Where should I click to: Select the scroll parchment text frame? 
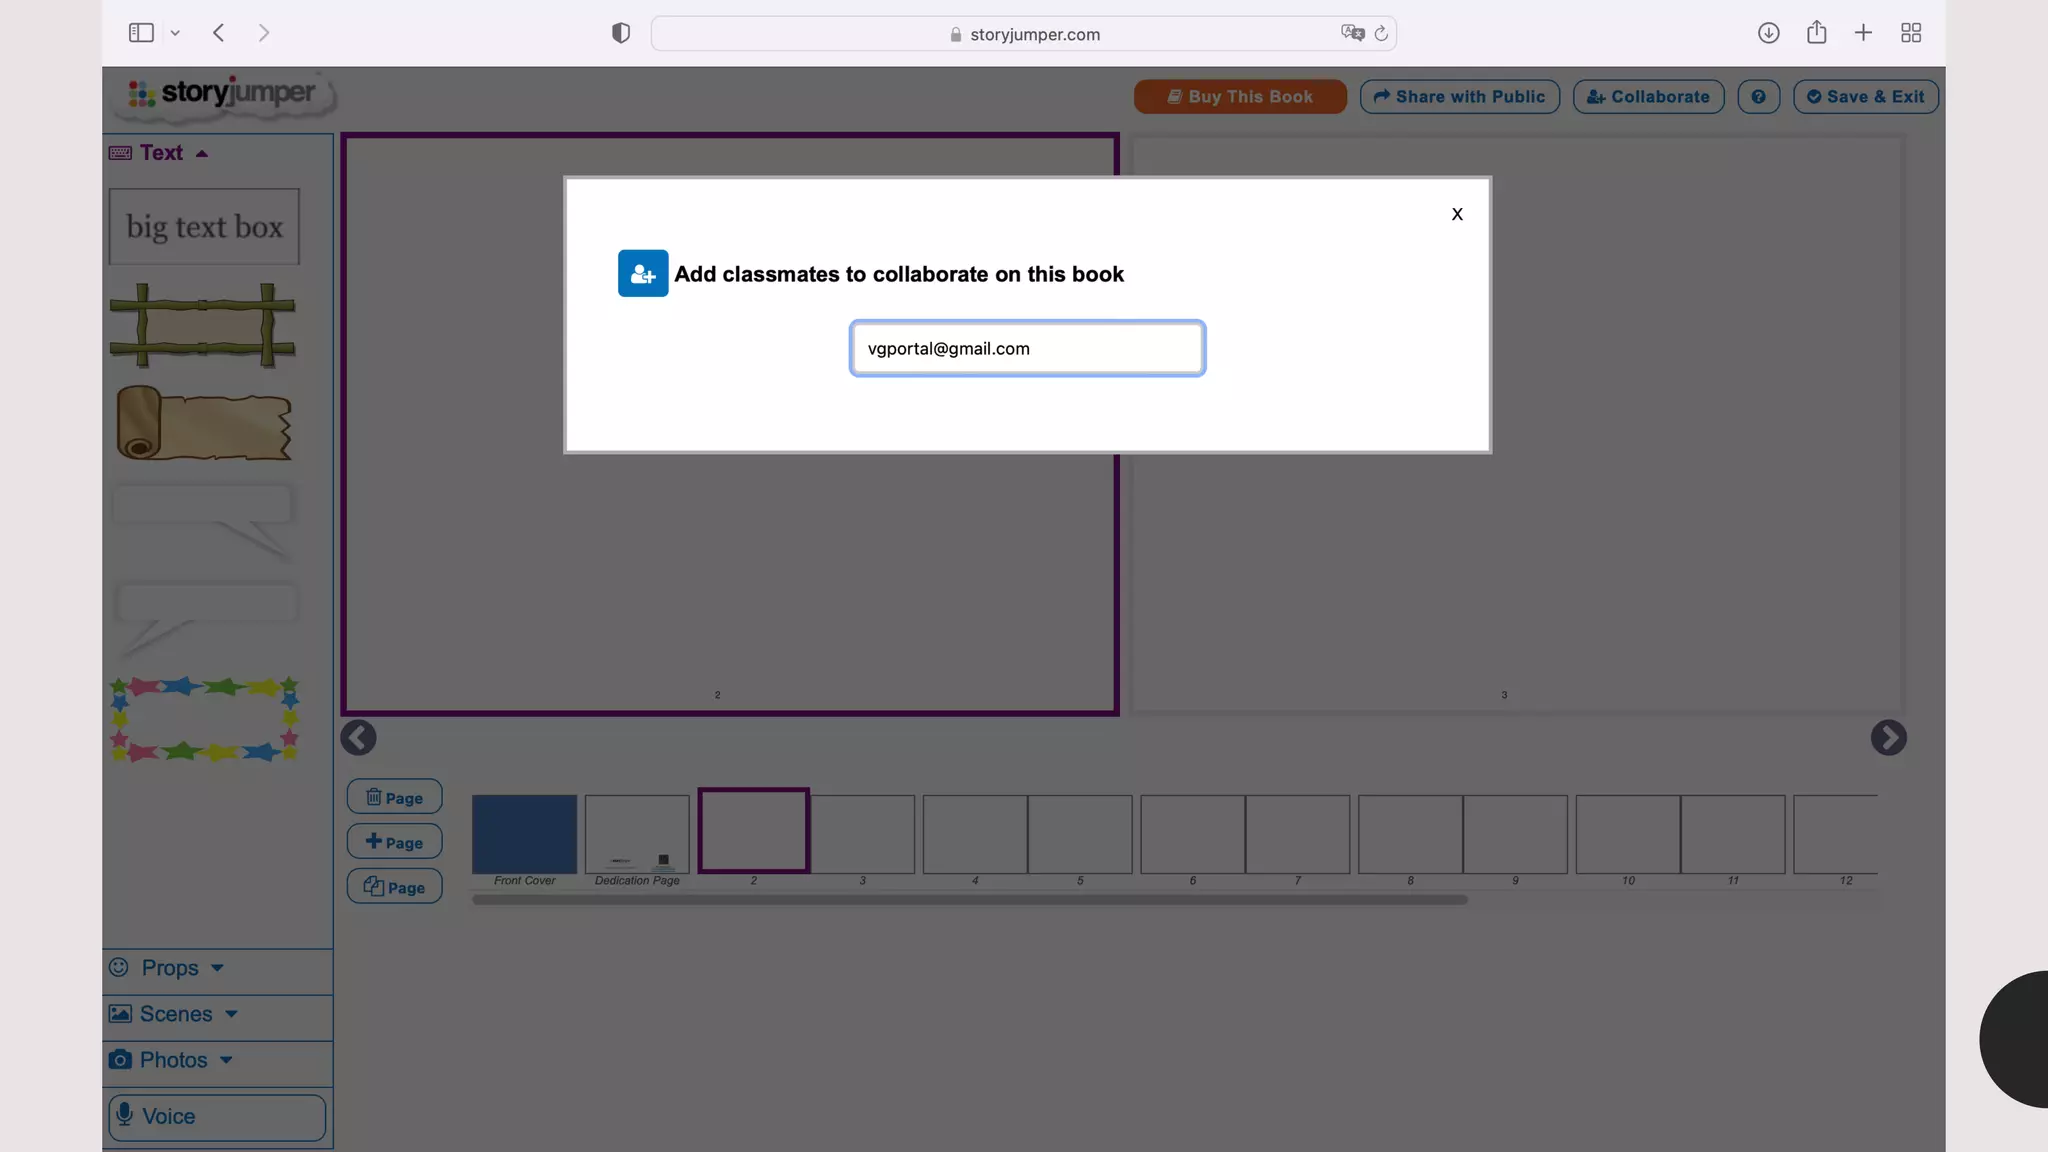point(204,424)
